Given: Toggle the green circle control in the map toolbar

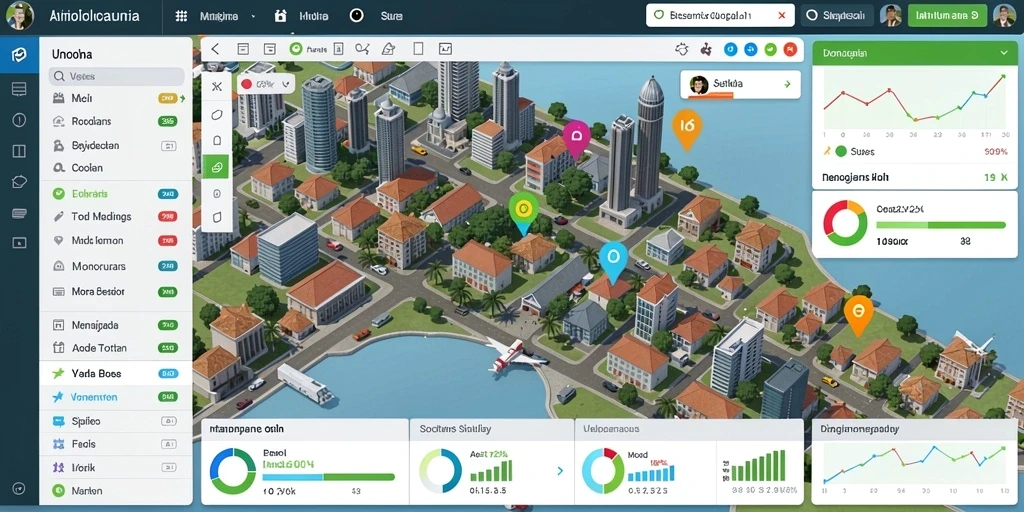Looking at the screenshot, I should tap(295, 49).
